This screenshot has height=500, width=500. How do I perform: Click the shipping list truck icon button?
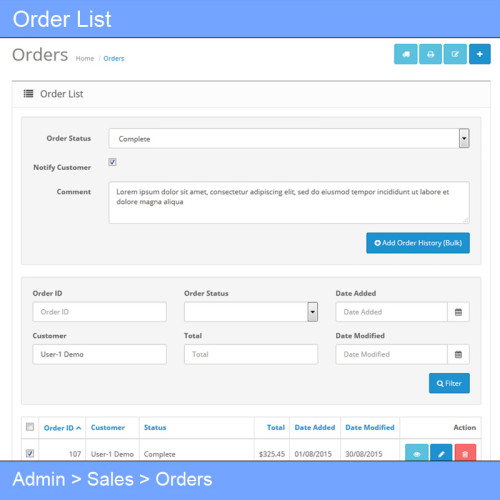coord(405,54)
